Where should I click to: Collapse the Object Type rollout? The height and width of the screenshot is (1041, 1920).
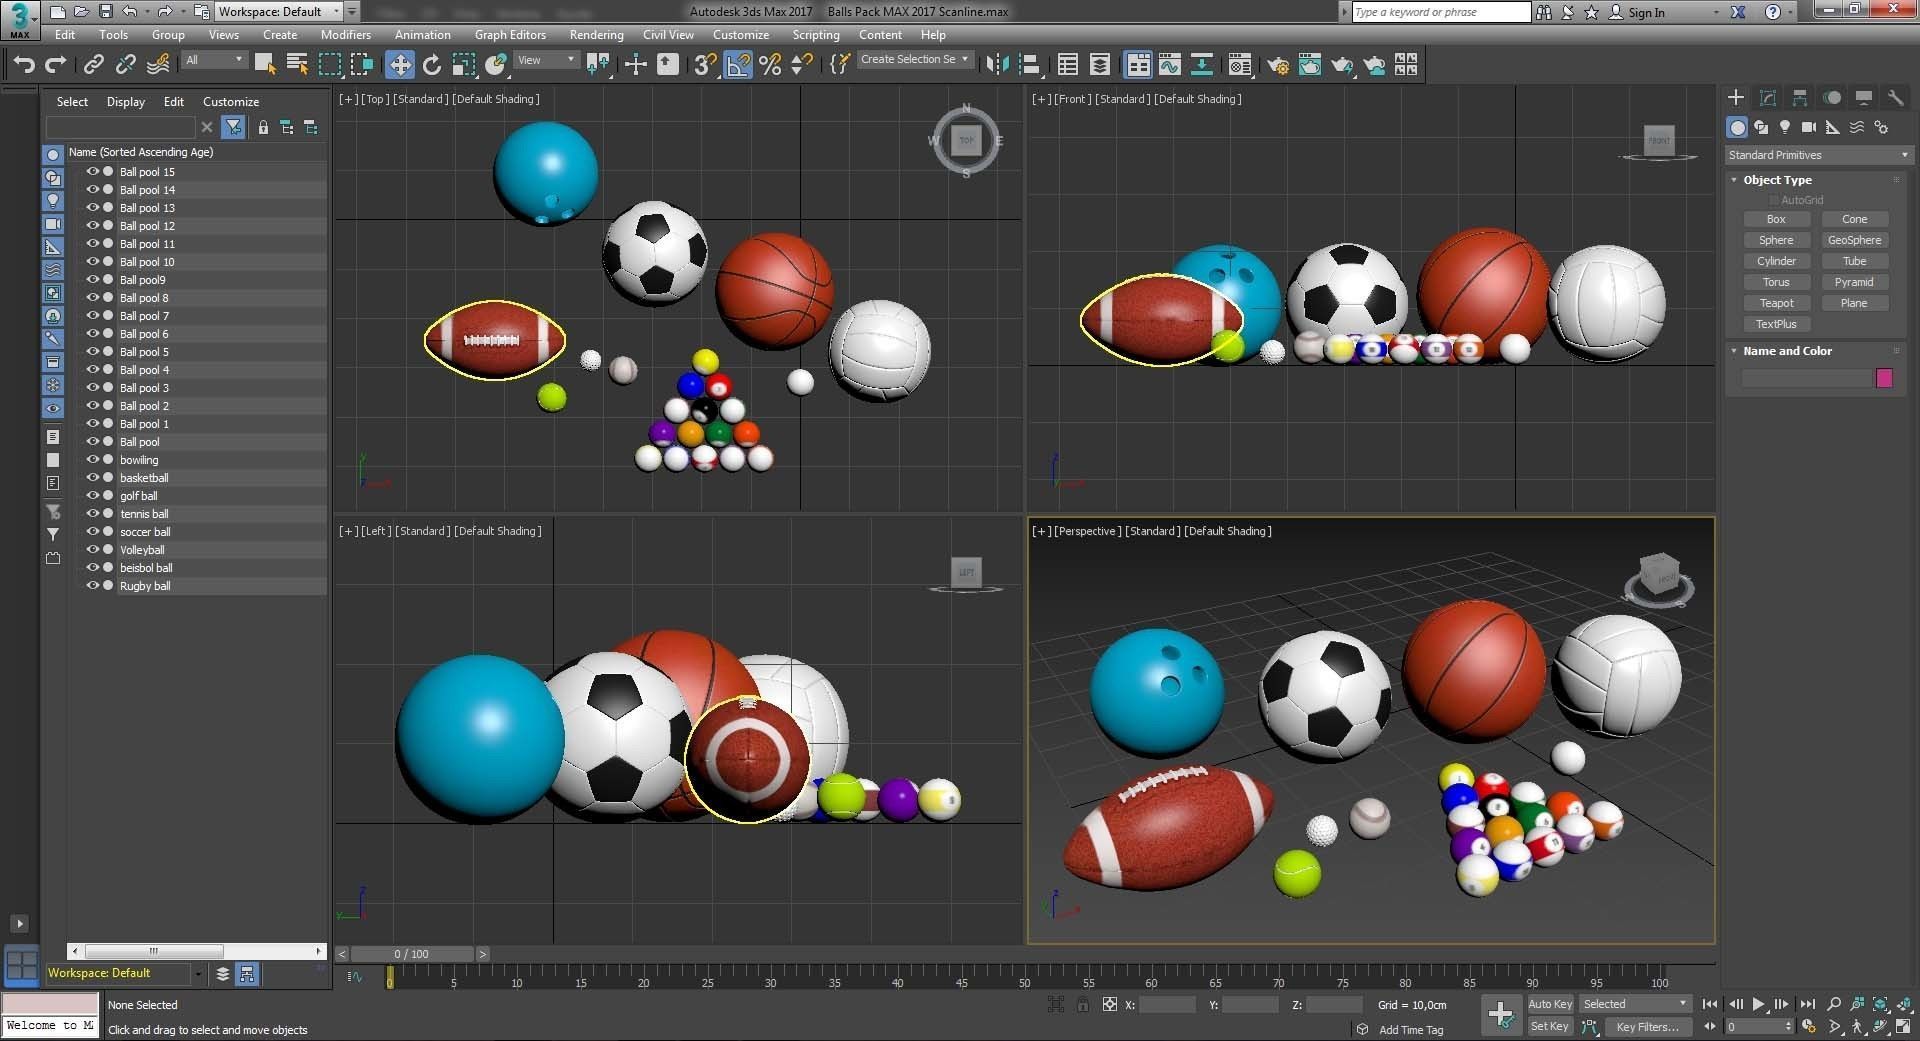[x=1777, y=180]
